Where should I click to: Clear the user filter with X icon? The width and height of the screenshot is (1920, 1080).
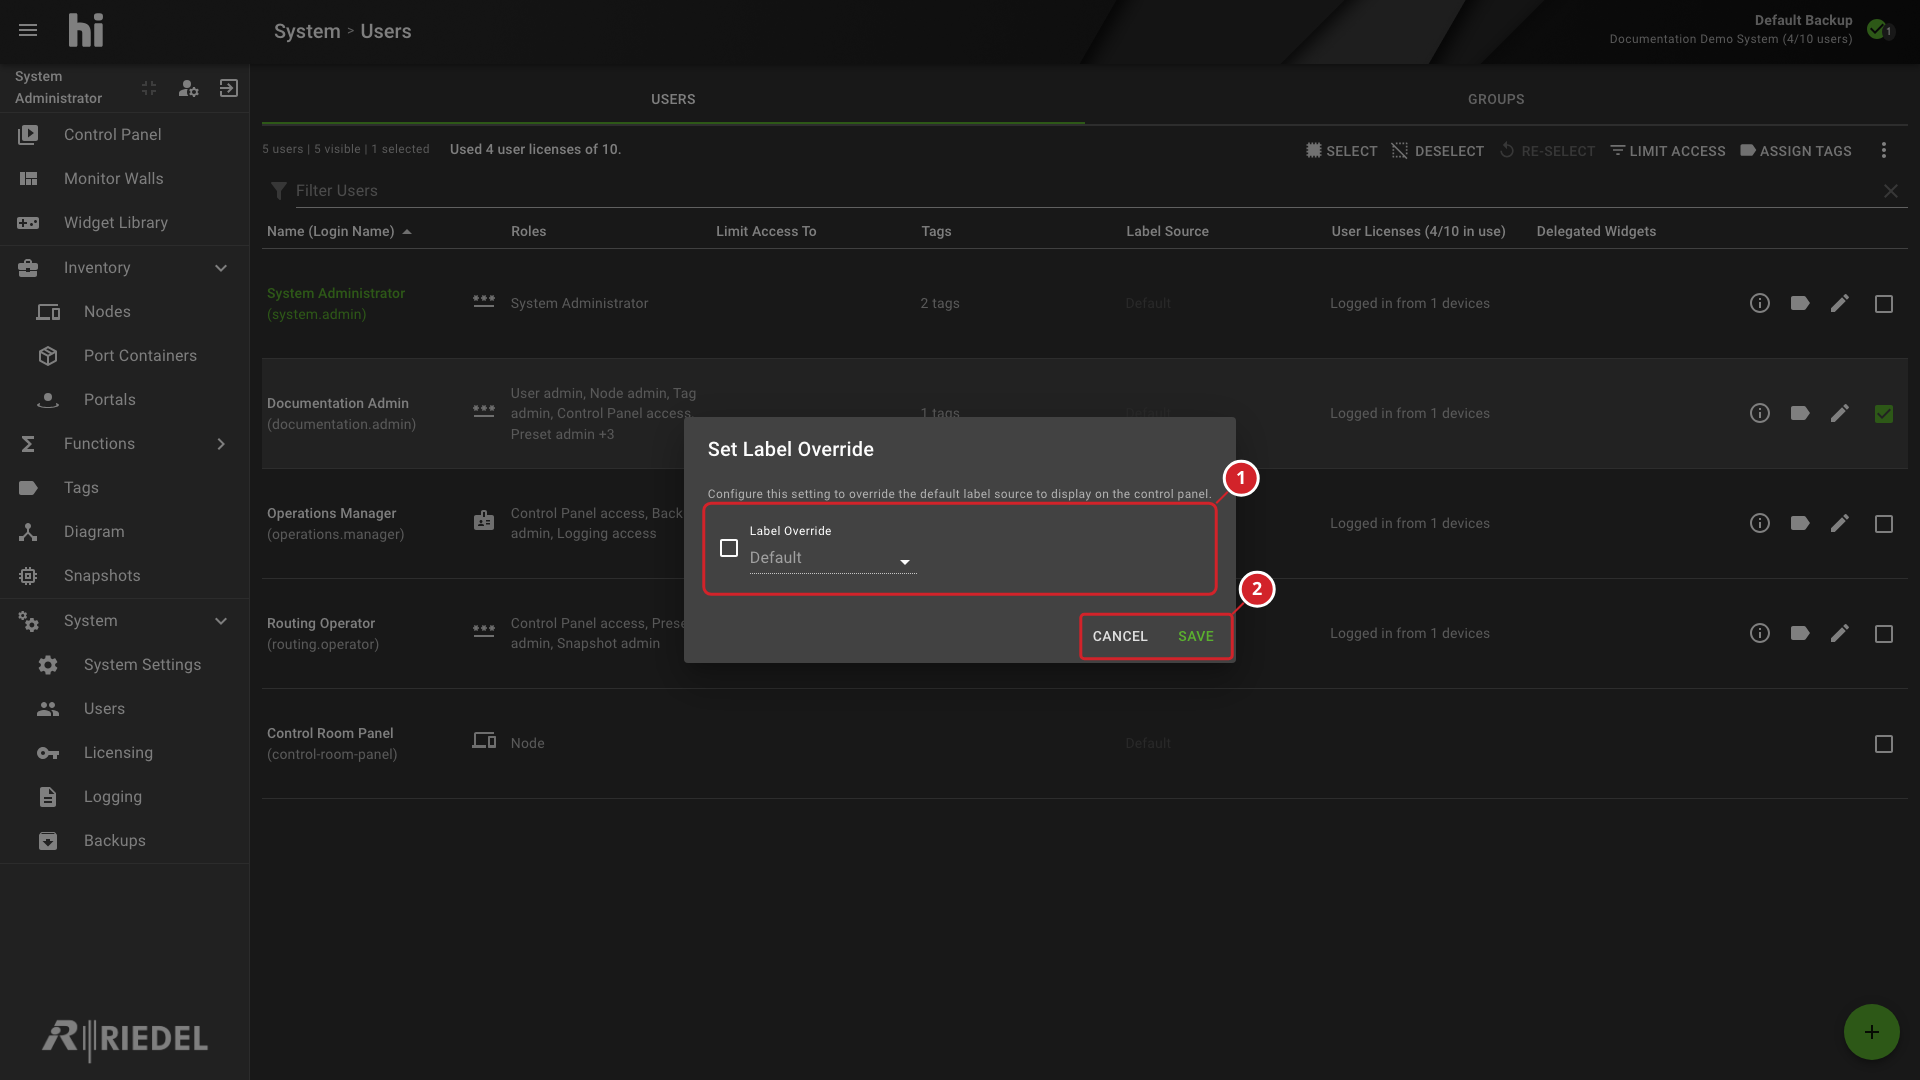[1891, 191]
